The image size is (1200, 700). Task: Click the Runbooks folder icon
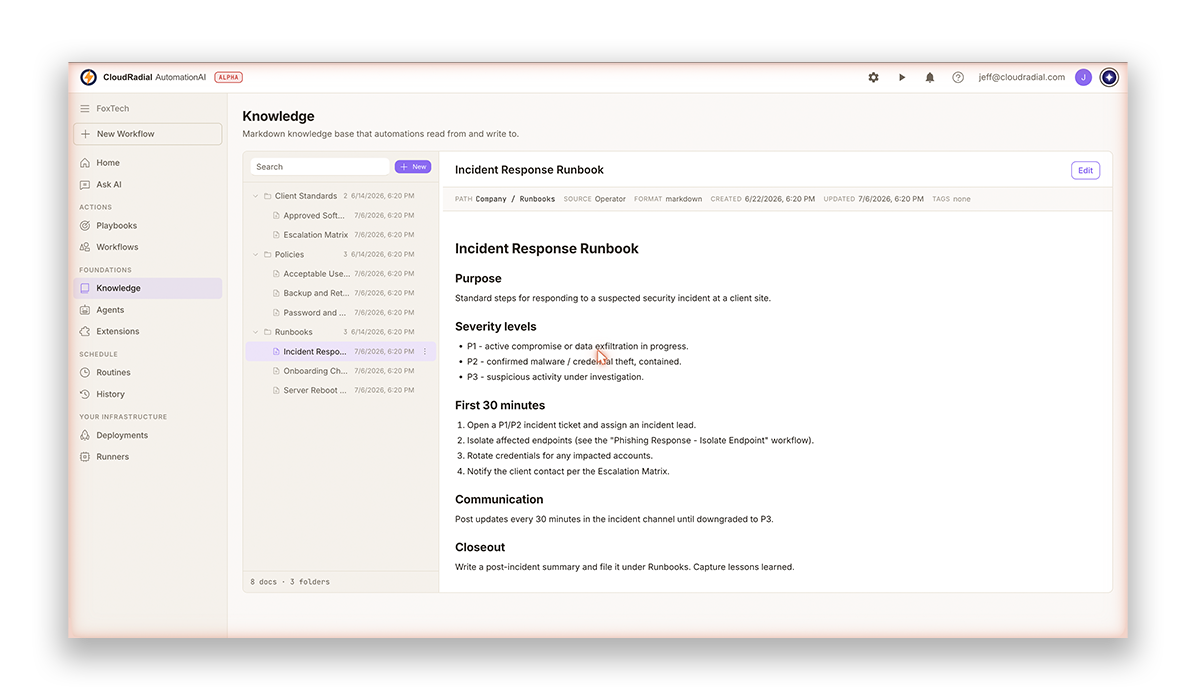coord(267,332)
